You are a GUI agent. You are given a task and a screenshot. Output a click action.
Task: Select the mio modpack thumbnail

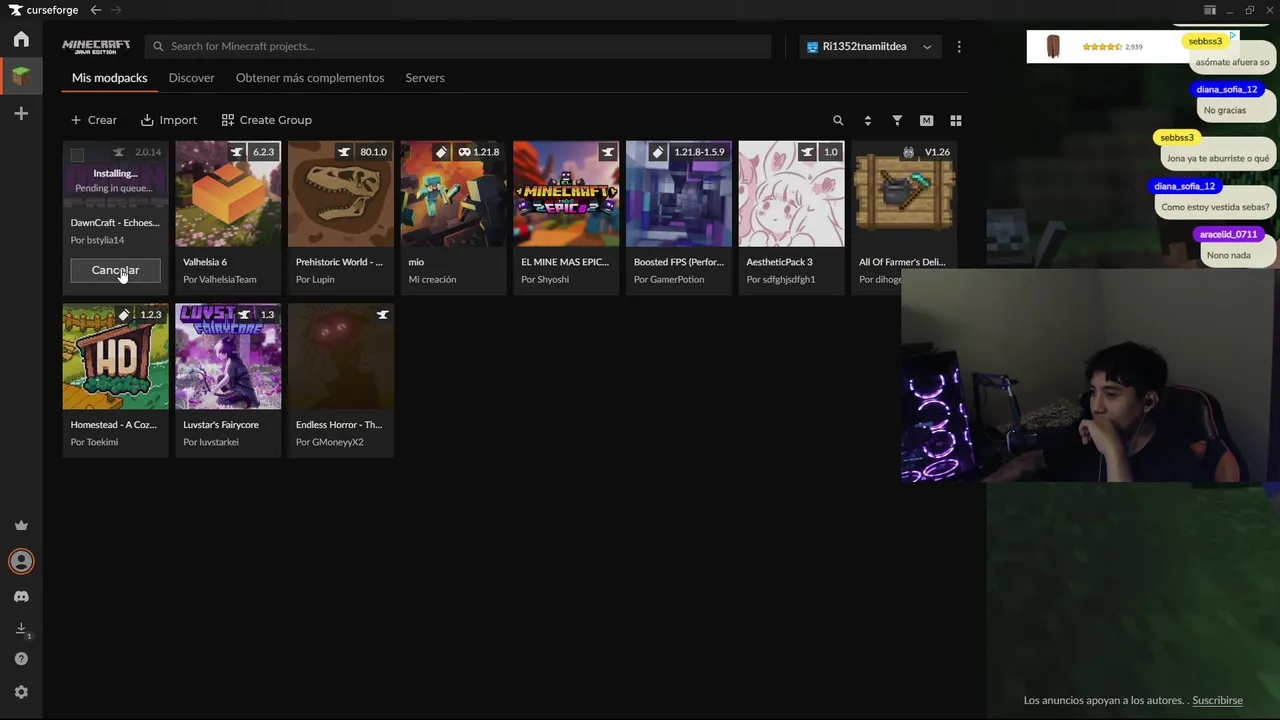[x=453, y=194]
